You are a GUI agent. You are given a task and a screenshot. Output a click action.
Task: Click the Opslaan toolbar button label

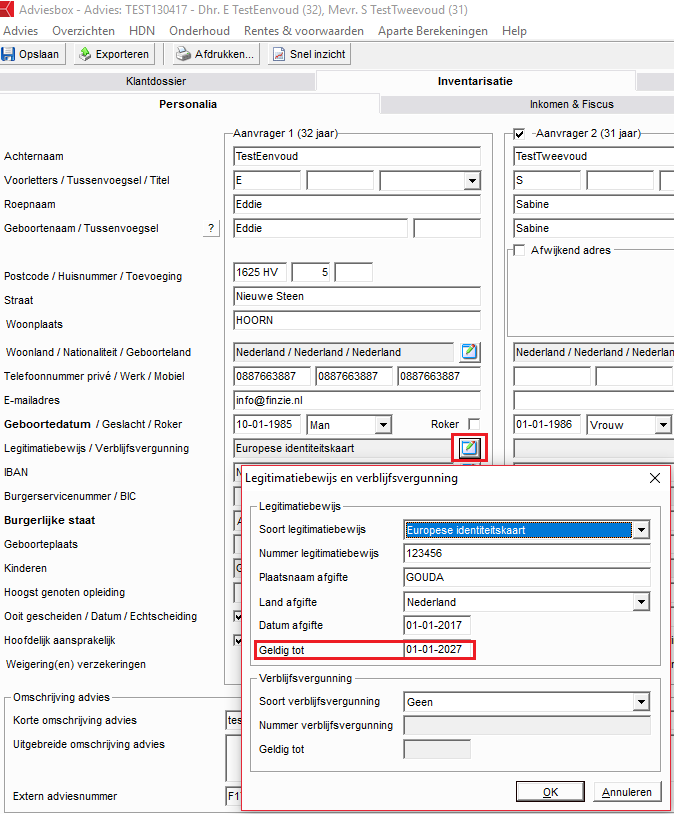[39, 54]
